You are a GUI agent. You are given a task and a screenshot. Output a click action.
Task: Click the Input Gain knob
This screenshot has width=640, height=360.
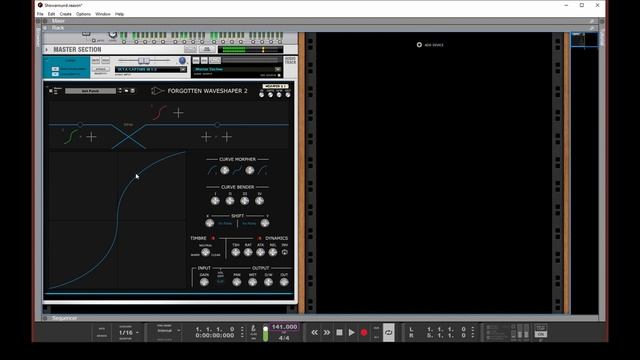[x=204, y=282]
